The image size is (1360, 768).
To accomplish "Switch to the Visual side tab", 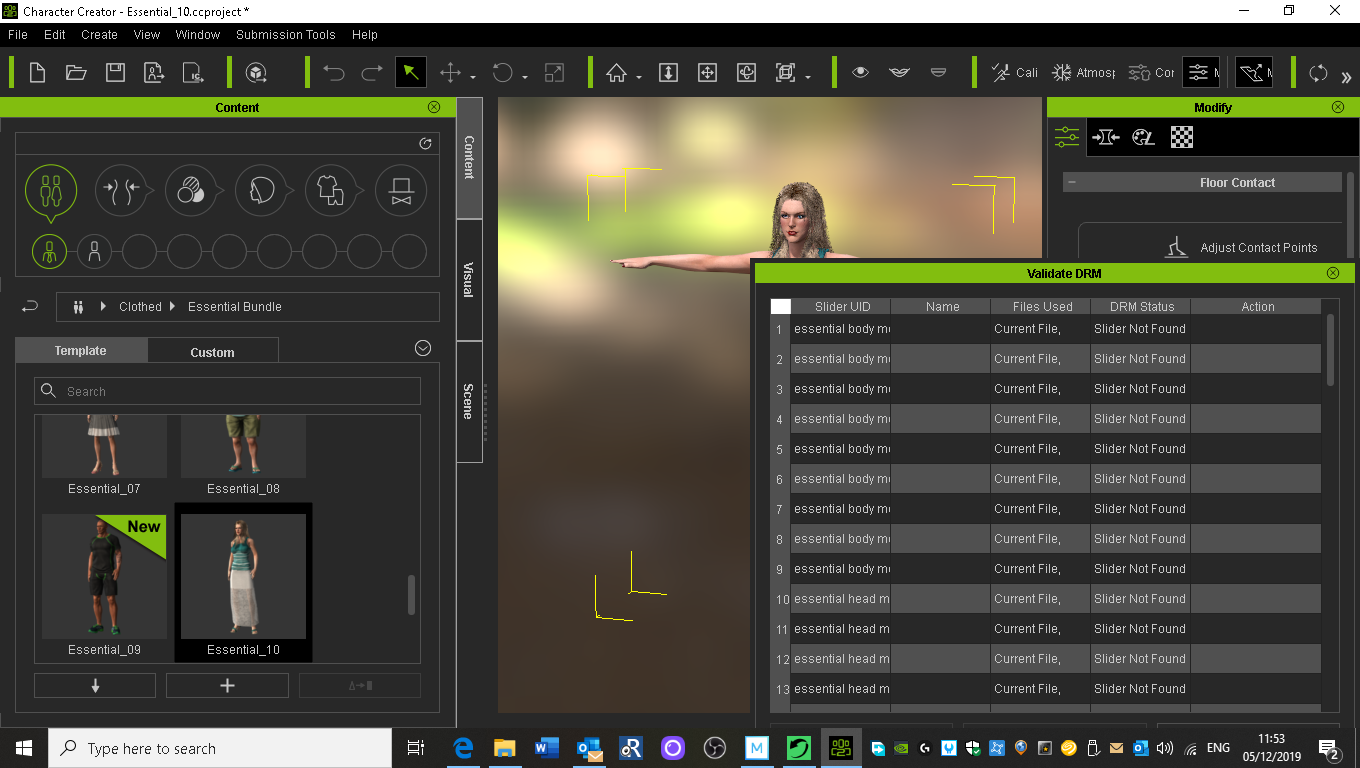I will click(469, 280).
